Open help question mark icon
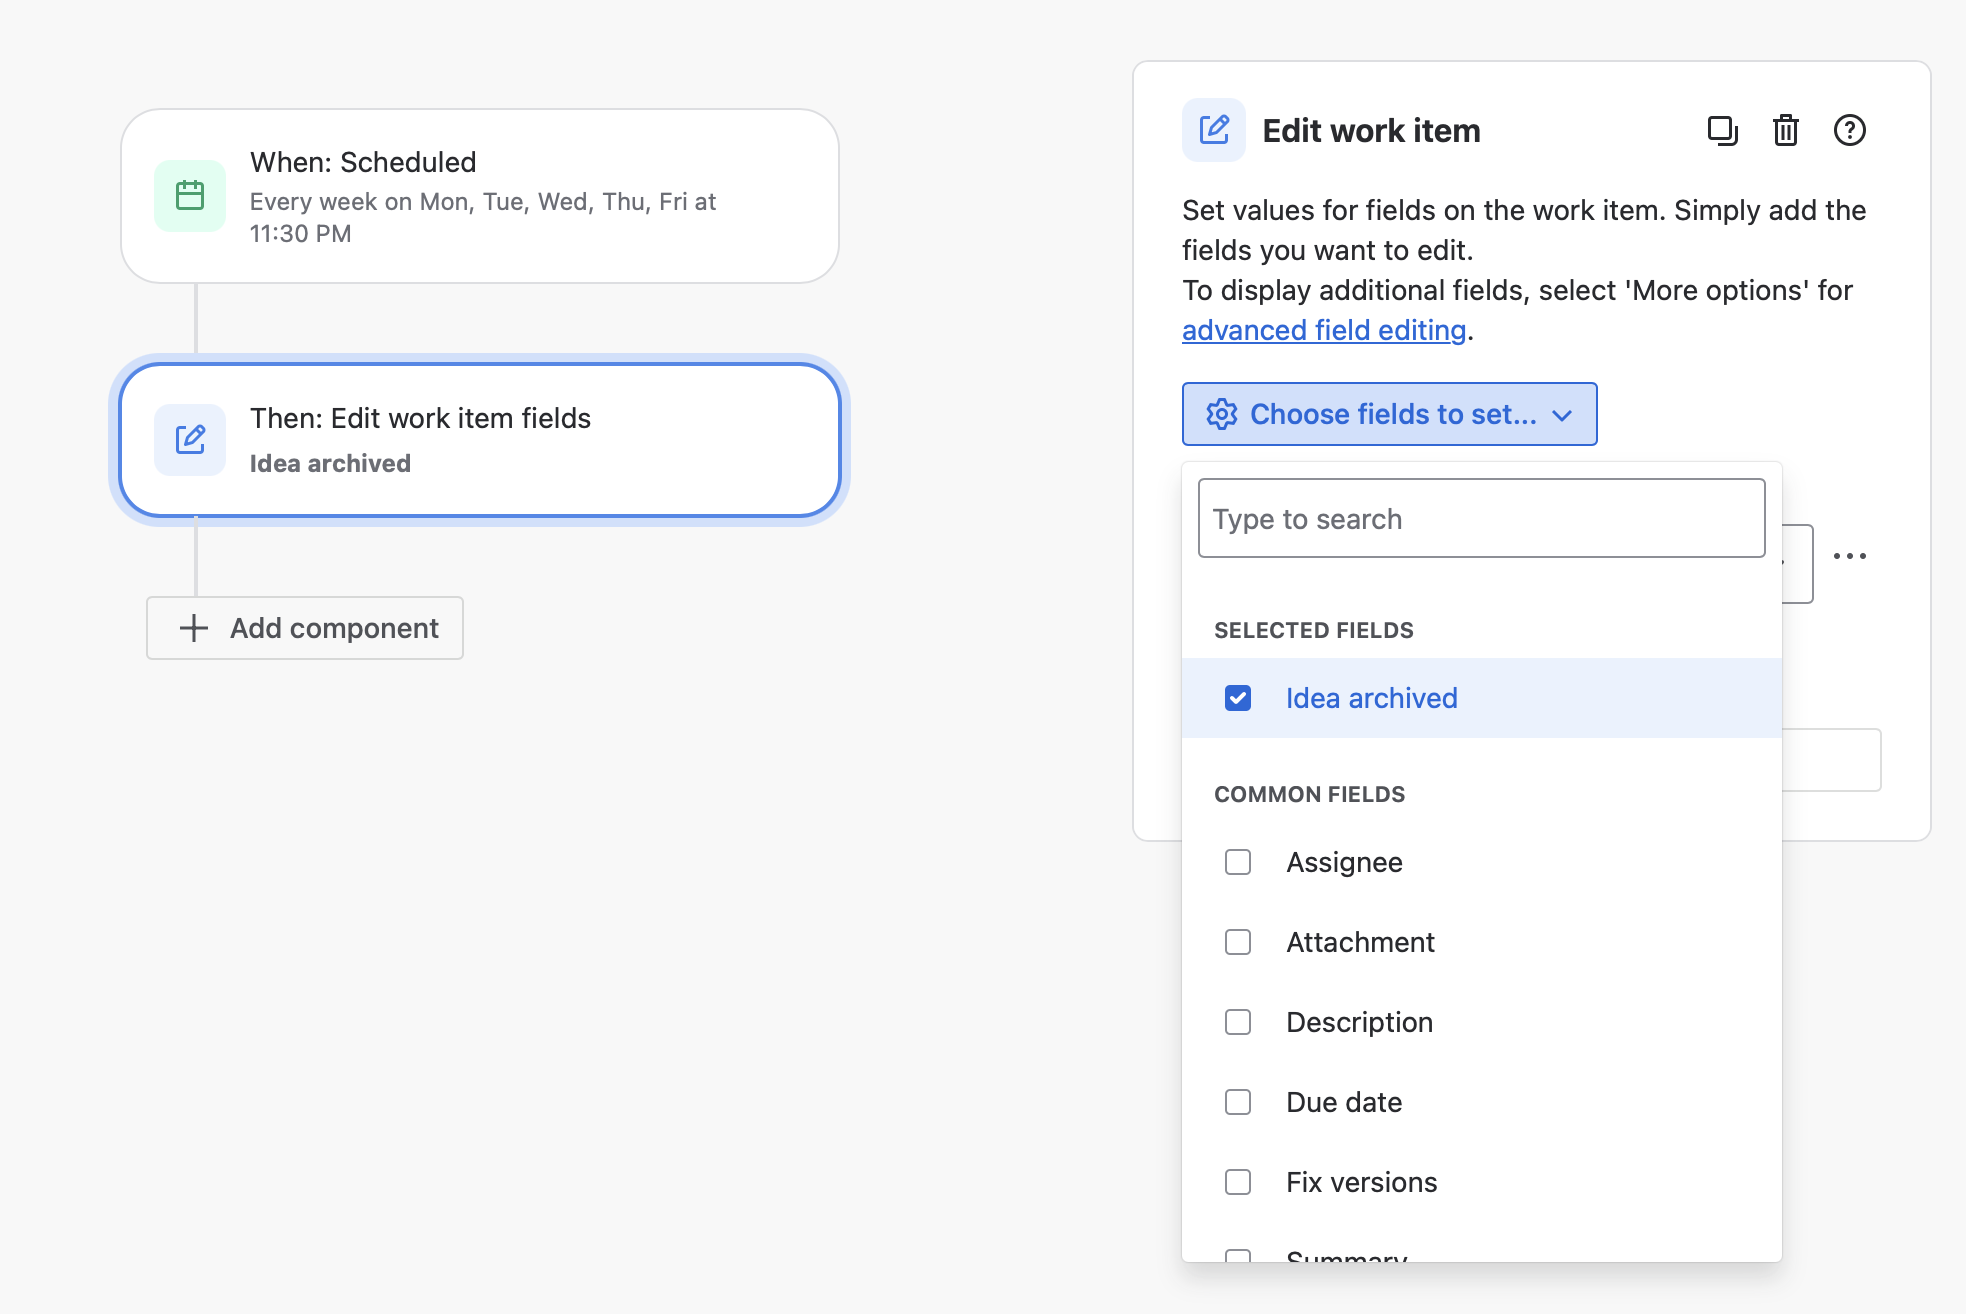The height and width of the screenshot is (1314, 1966). coord(1850,131)
